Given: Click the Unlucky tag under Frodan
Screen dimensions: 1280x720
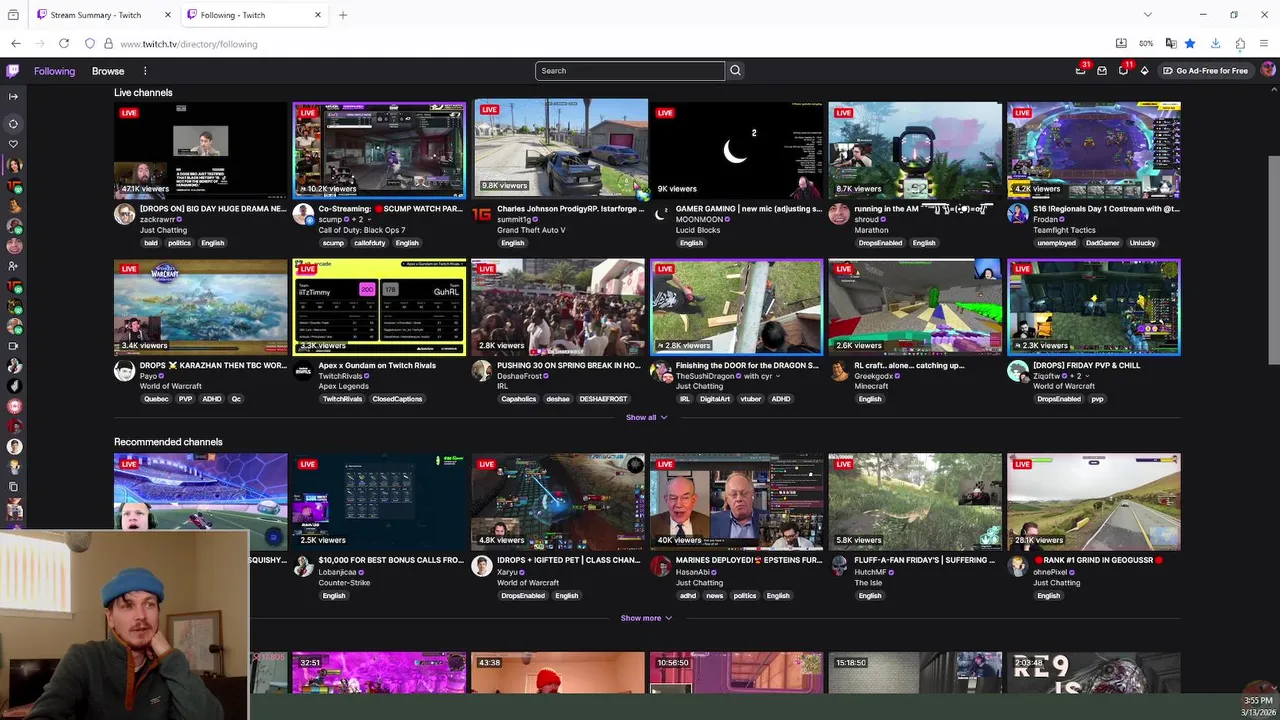Looking at the screenshot, I should (x=1142, y=243).
